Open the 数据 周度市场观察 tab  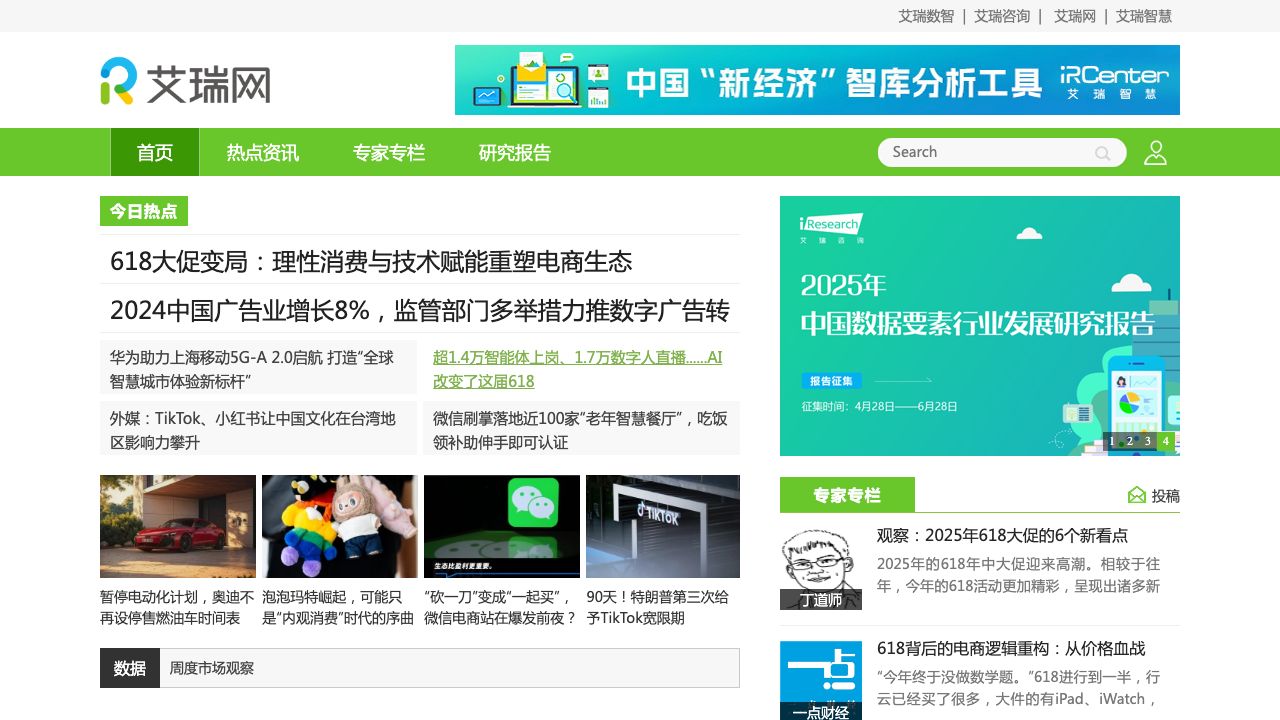(130, 667)
